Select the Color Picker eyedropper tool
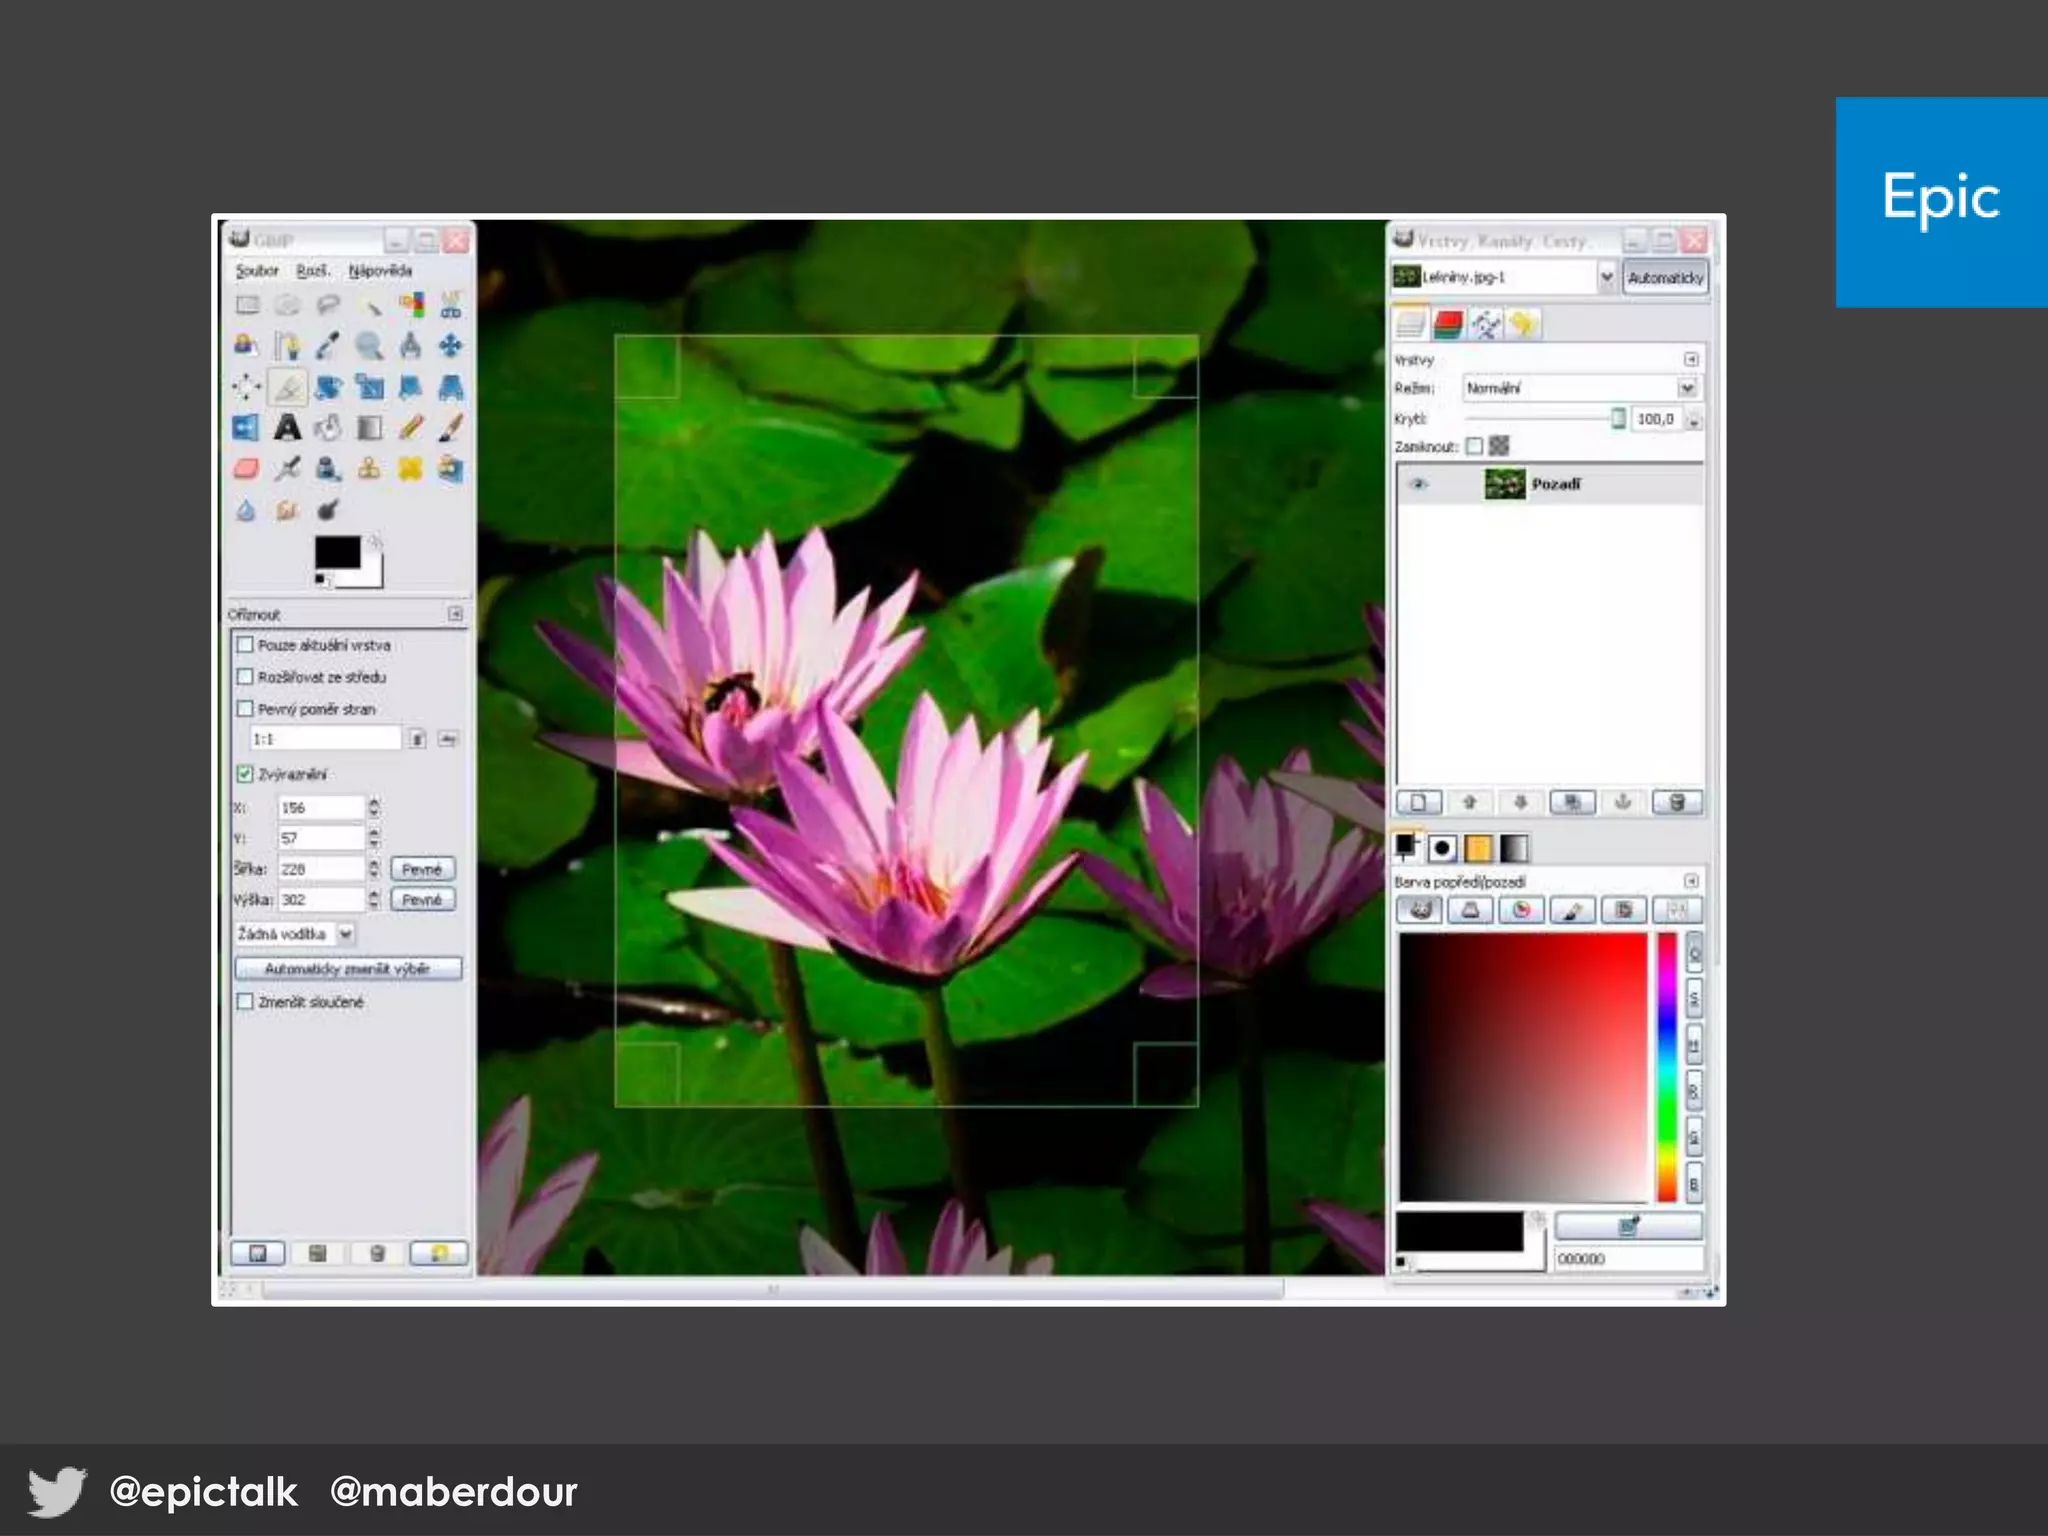2048x1536 pixels. (328, 346)
